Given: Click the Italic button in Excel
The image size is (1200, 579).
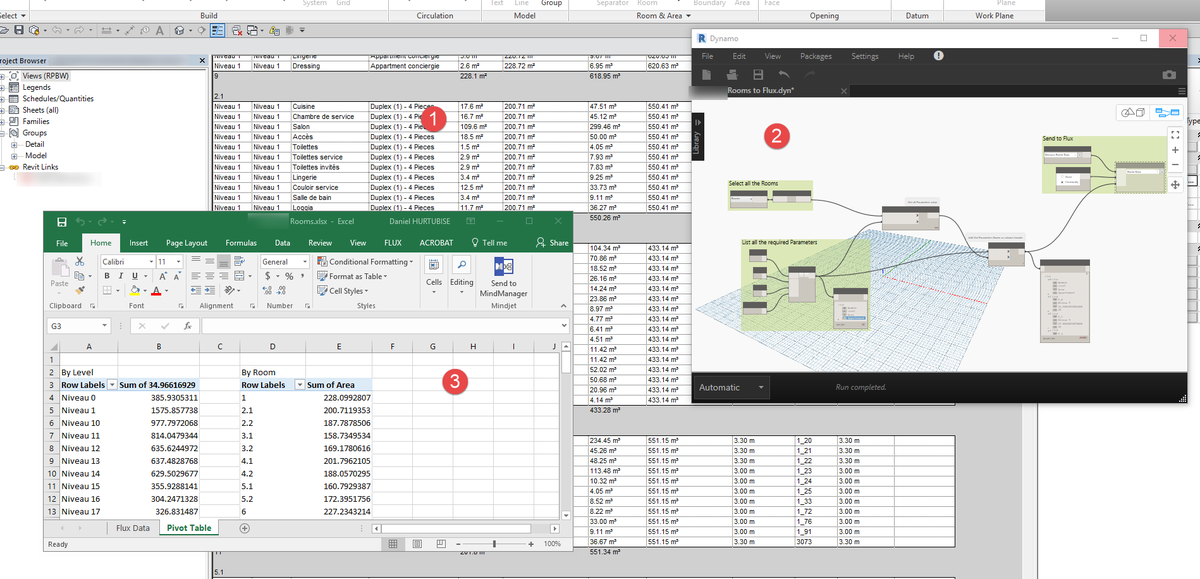Looking at the screenshot, I should click(x=120, y=276).
